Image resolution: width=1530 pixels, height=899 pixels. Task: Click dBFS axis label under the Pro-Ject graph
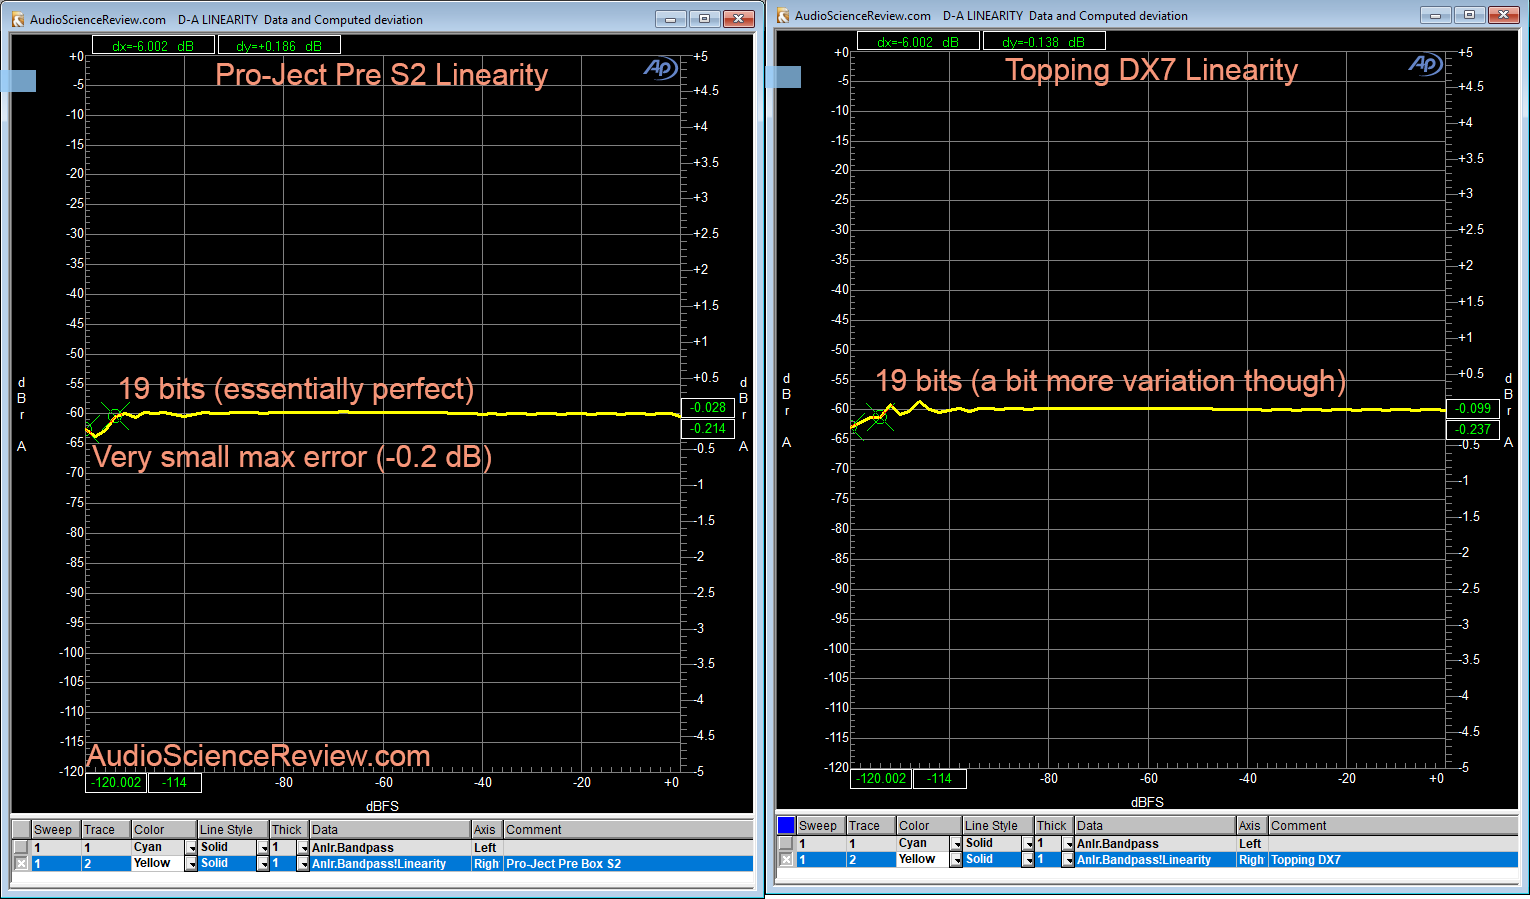[382, 806]
